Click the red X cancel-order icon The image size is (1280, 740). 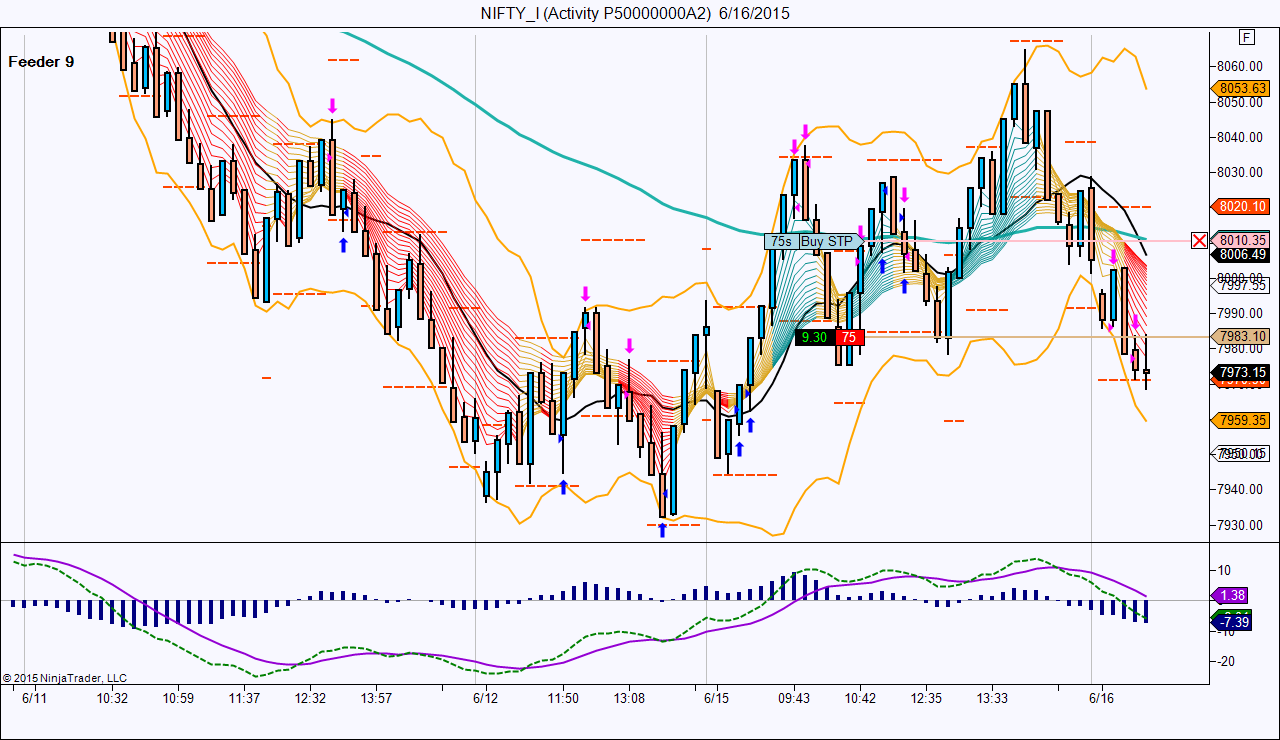1199,240
